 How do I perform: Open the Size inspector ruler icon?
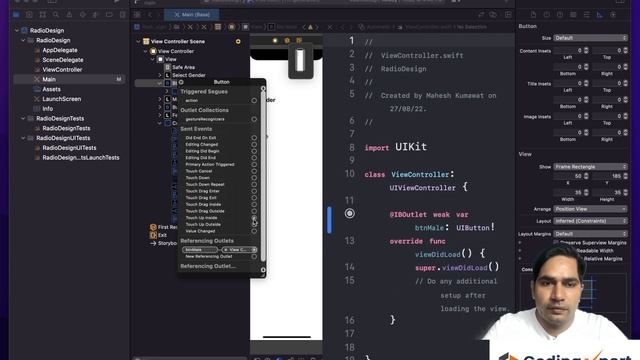600,15
